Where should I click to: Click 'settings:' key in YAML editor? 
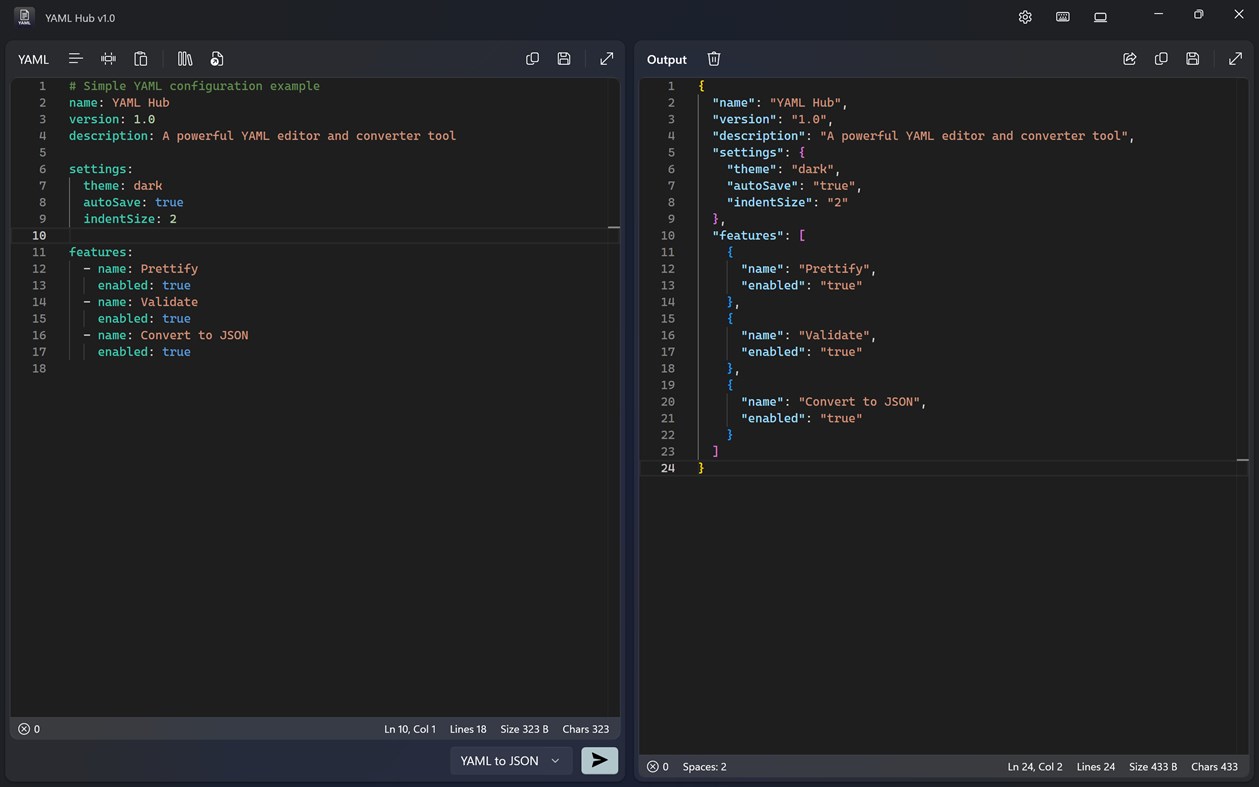pos(101,169)
